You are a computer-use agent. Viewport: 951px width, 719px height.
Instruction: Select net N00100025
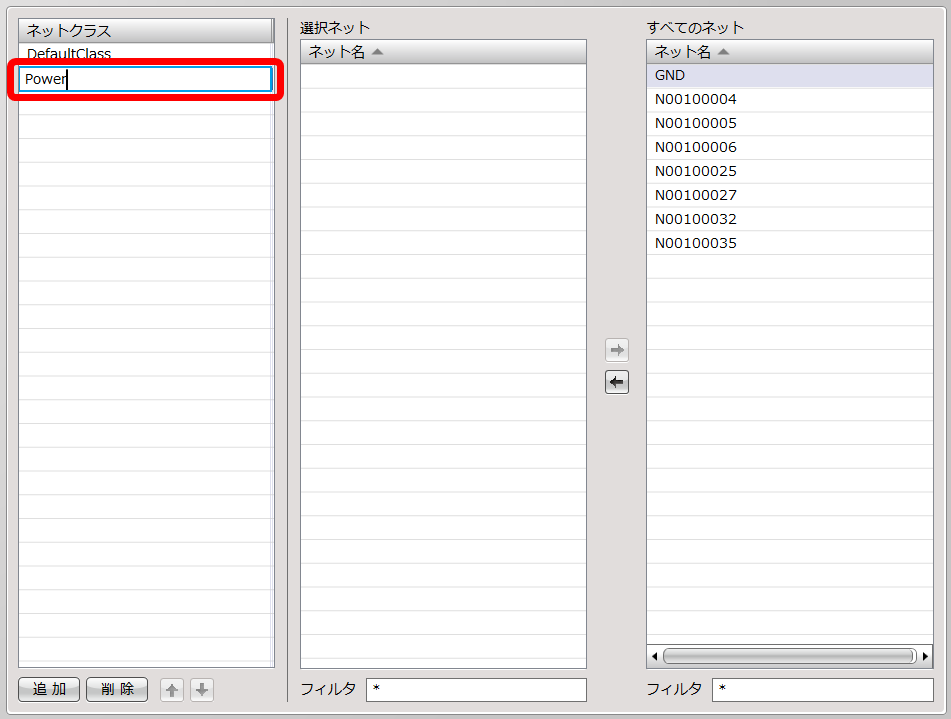pyautogui.click(x=695, y=172)
